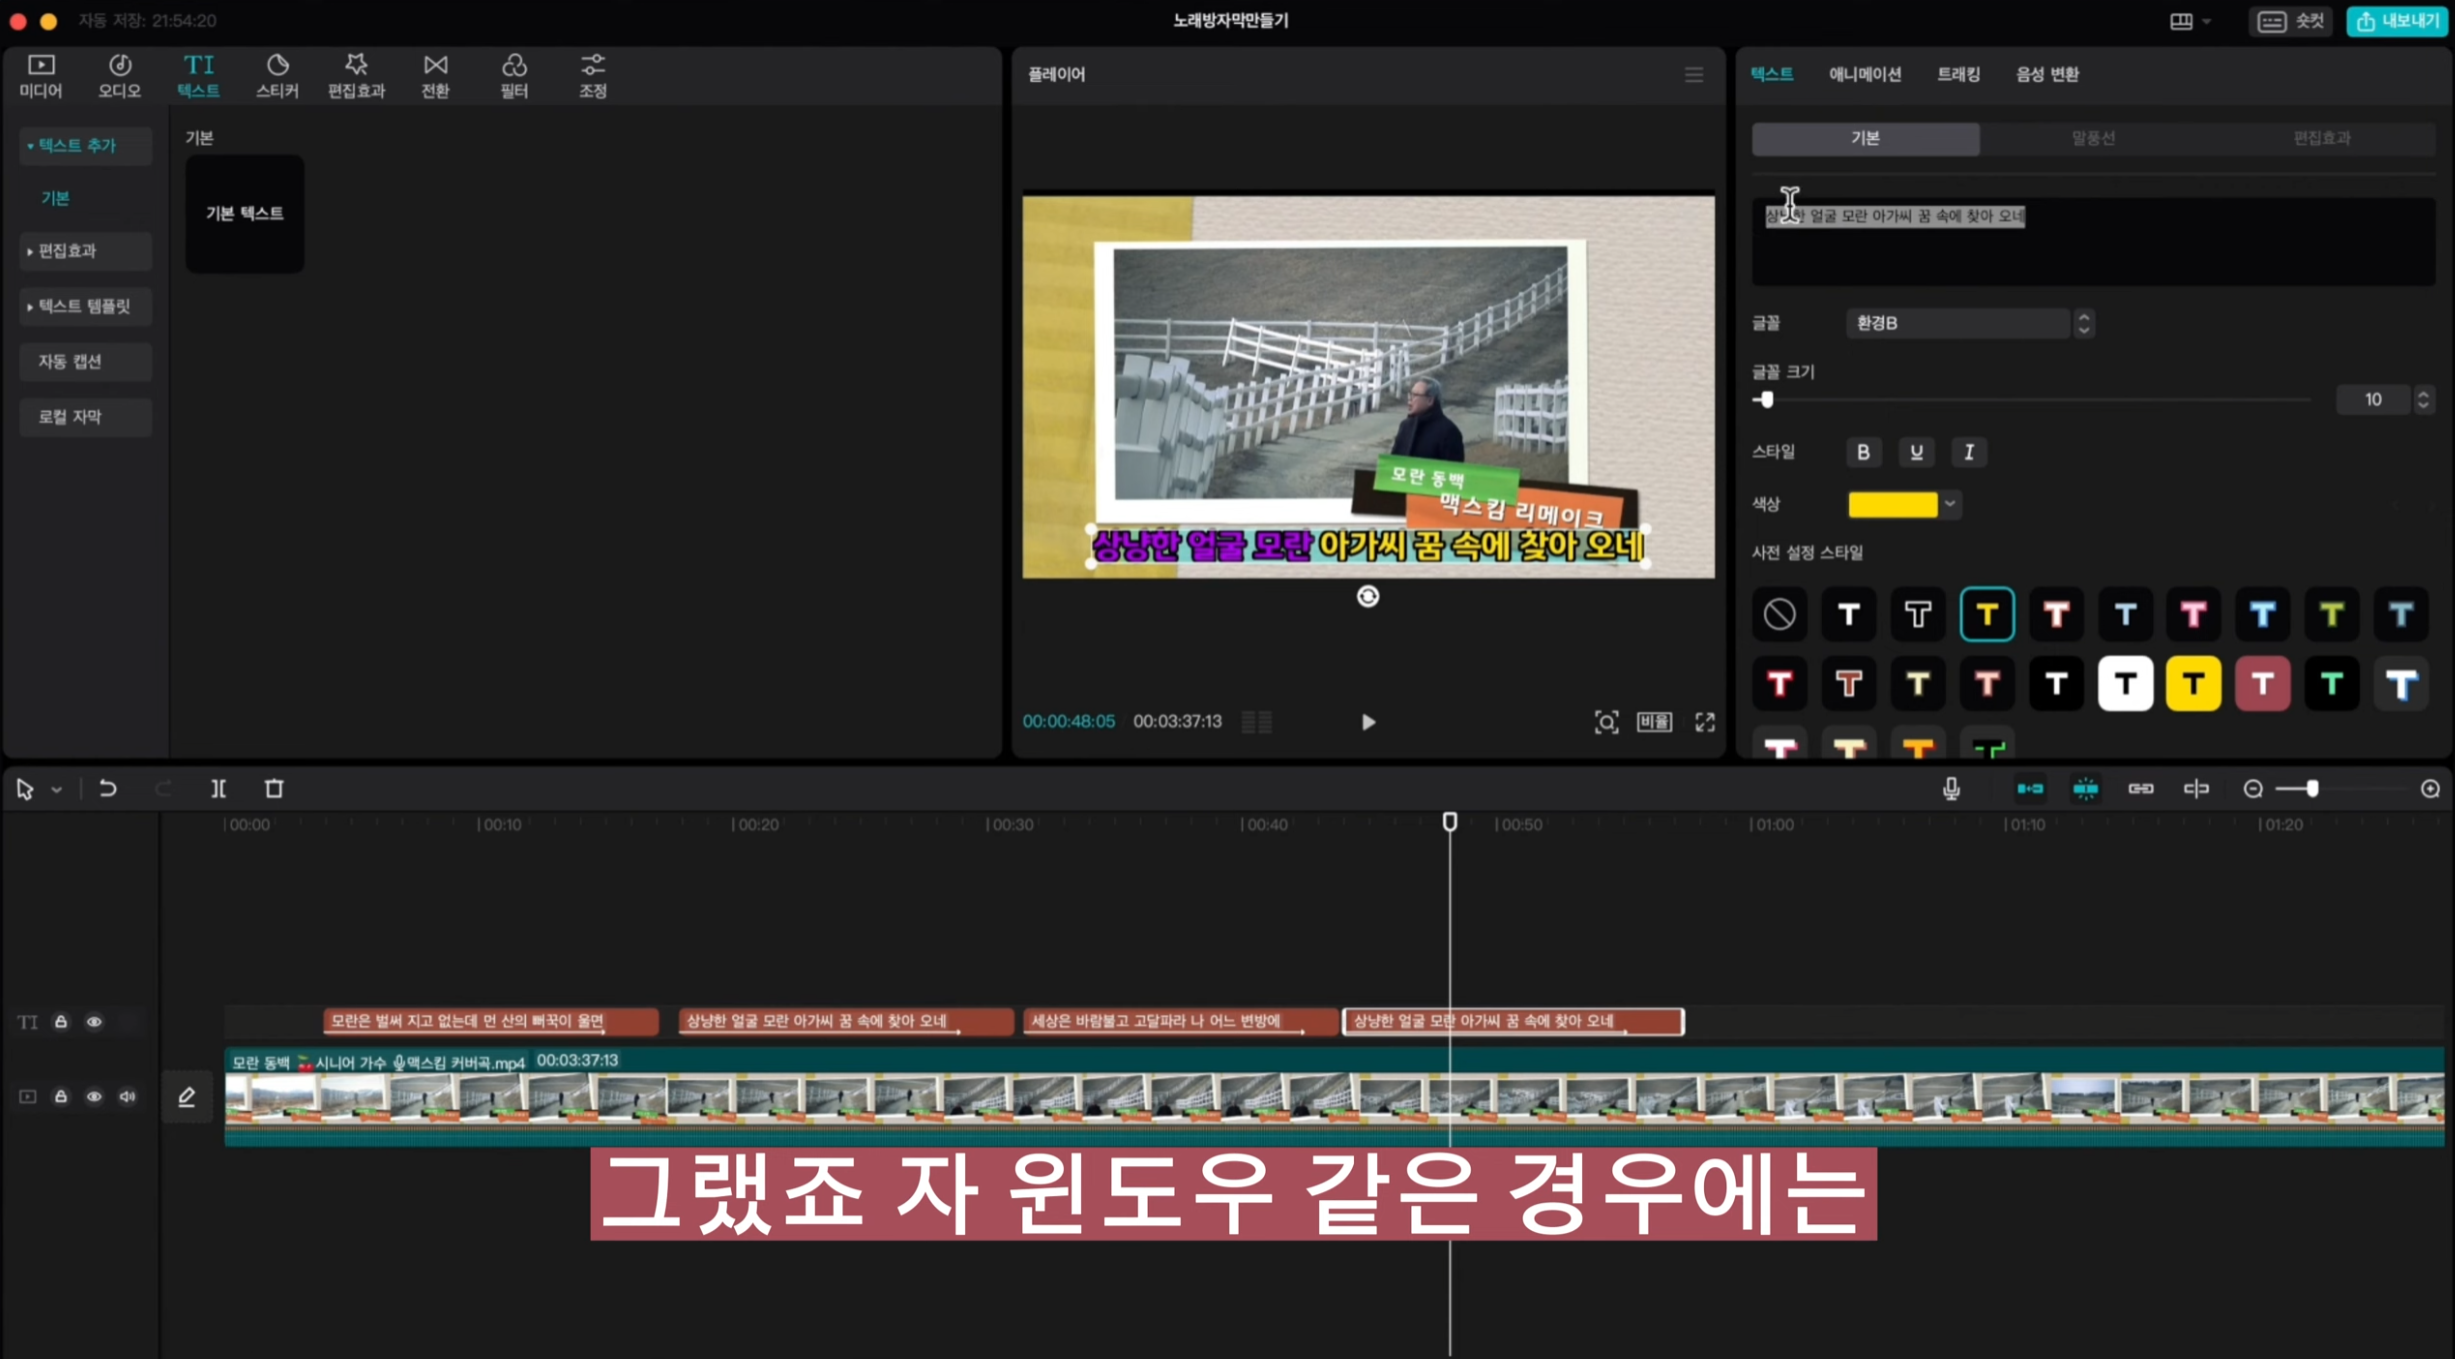Image resolution: width=2455 pixels, height=1359 pixels.
Task: Open the 미디어 panel in the top toolbar
Action: click(39, 75)
